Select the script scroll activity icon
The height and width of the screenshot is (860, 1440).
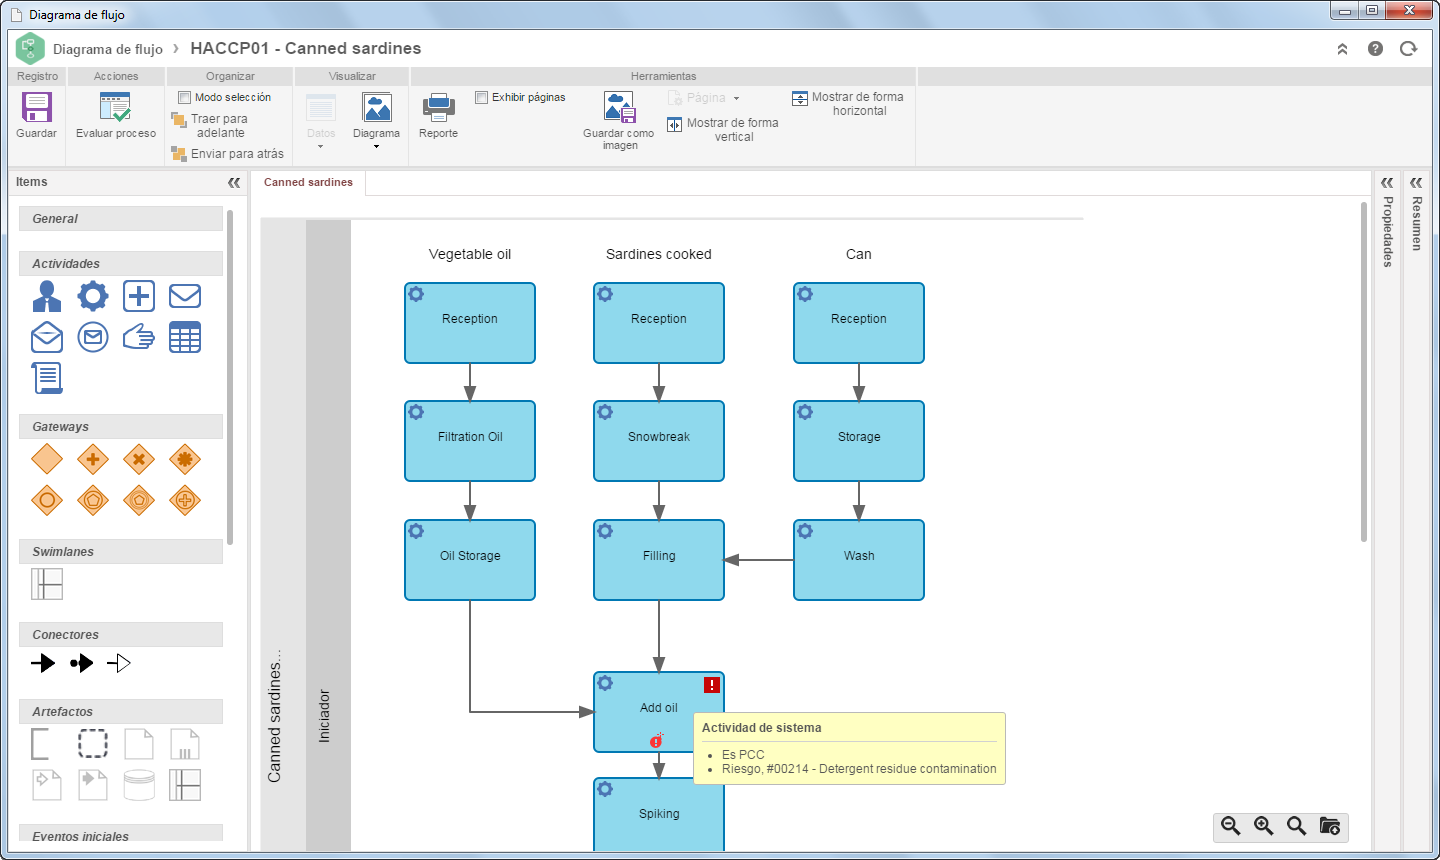47,378
